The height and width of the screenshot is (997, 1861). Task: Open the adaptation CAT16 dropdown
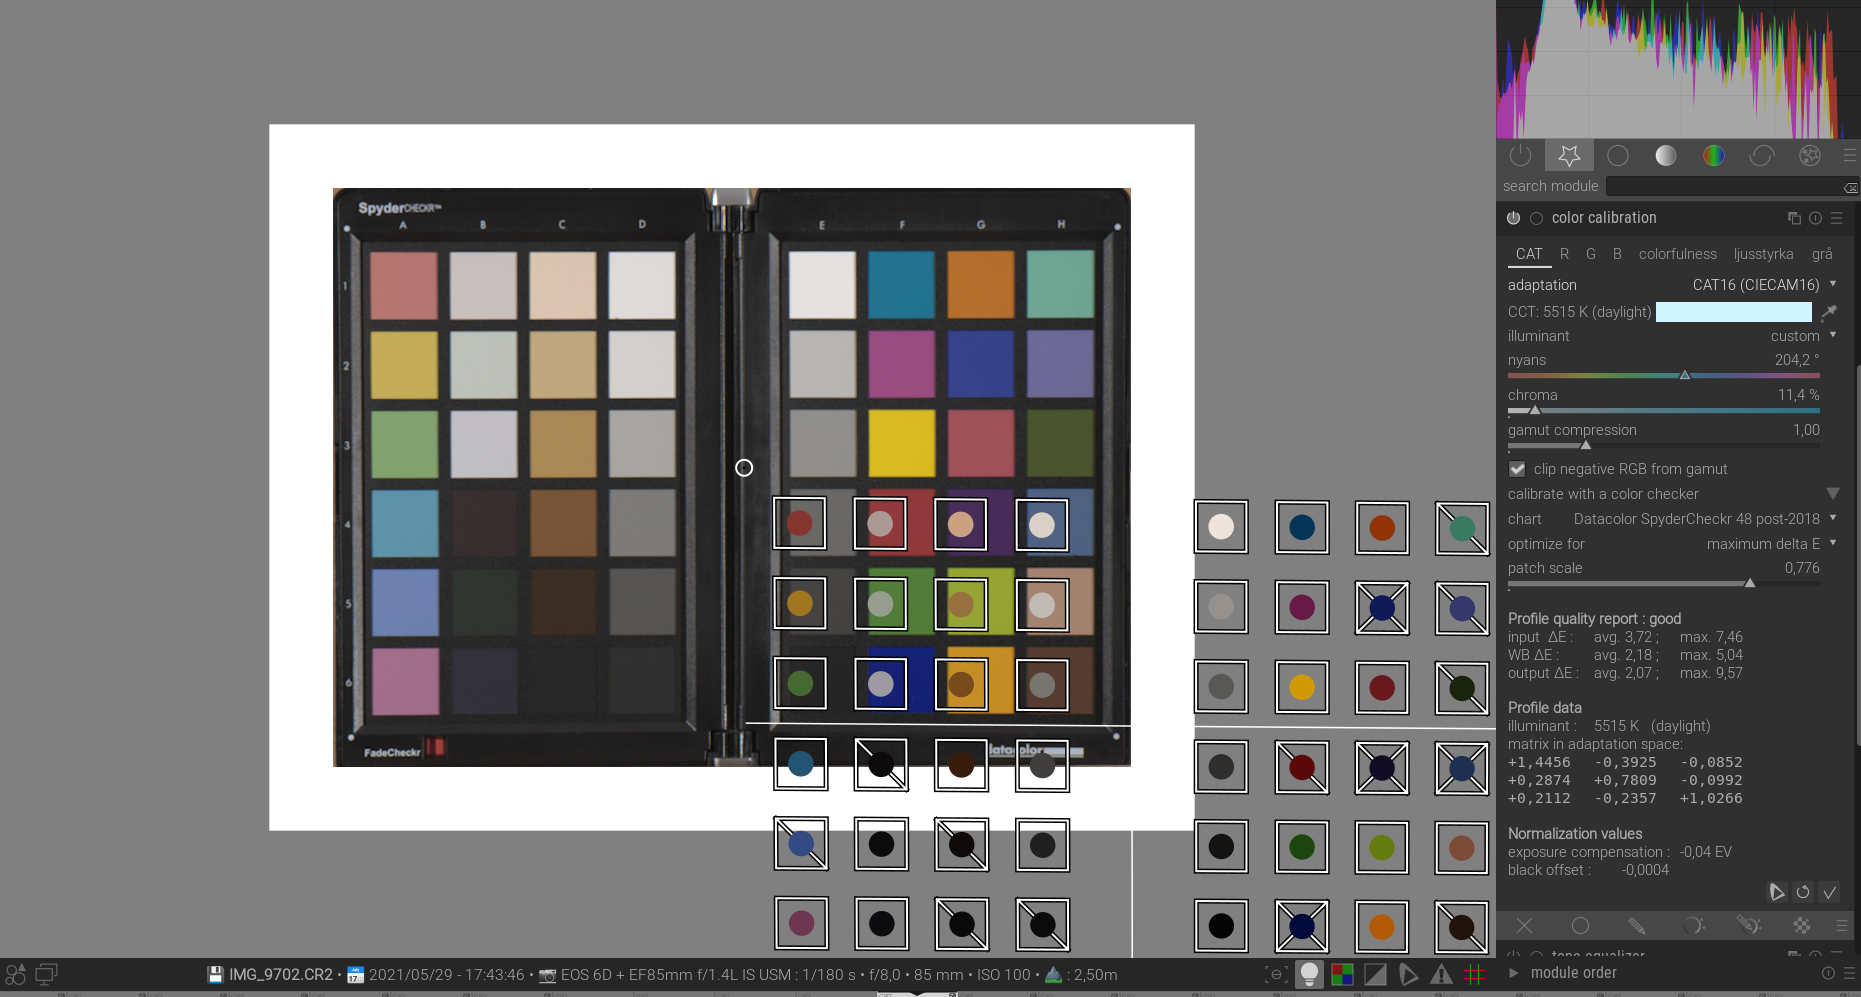point(1765,285)
